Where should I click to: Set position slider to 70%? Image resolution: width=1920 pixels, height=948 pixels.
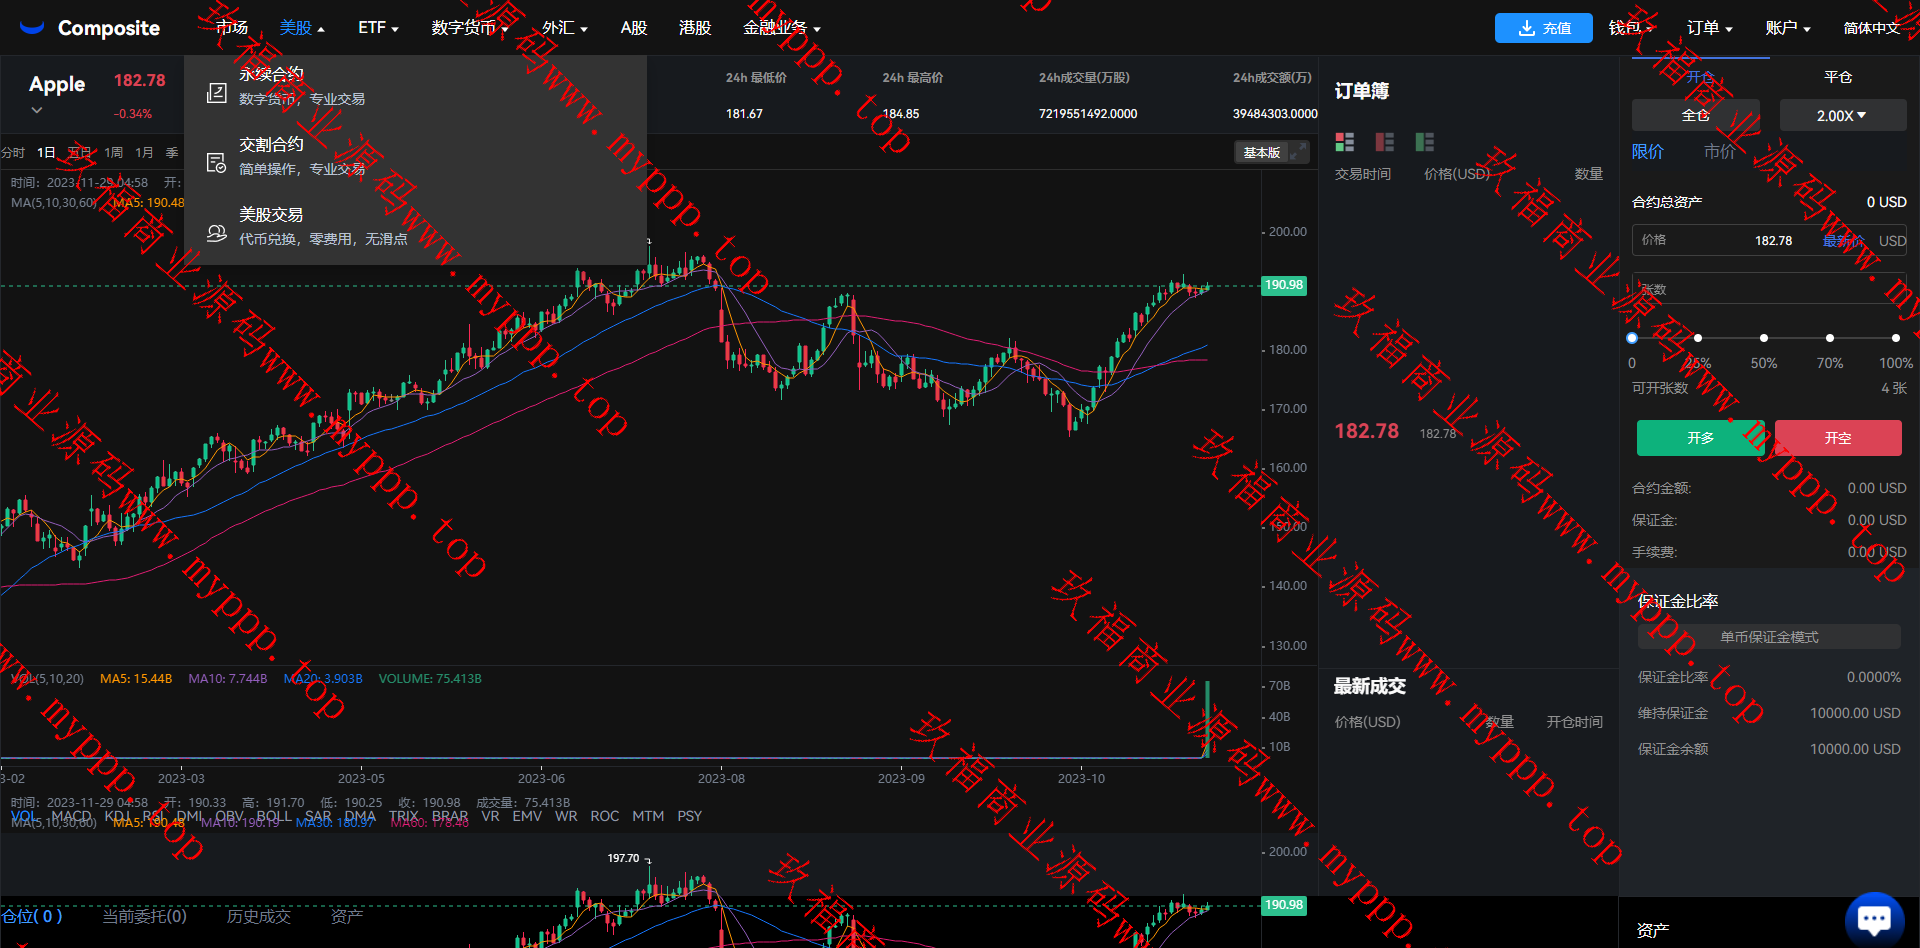[1830, 338]
